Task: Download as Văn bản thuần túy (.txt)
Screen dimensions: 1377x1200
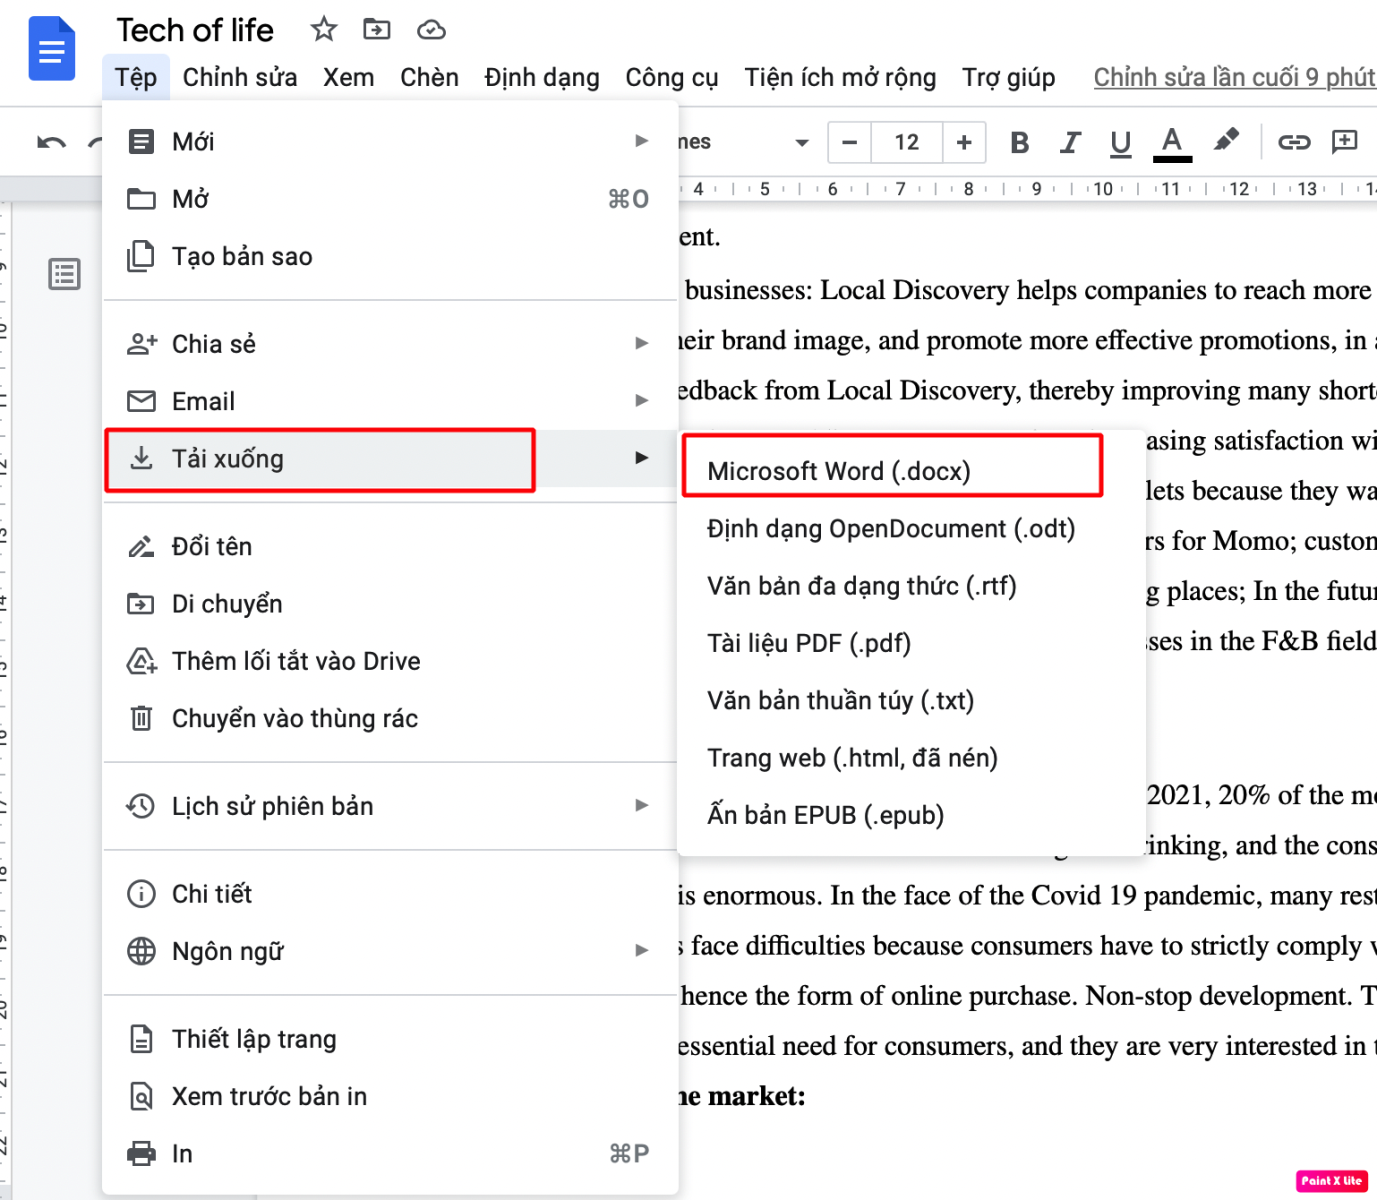Action: pyautogui.click(x=911, y=700)
